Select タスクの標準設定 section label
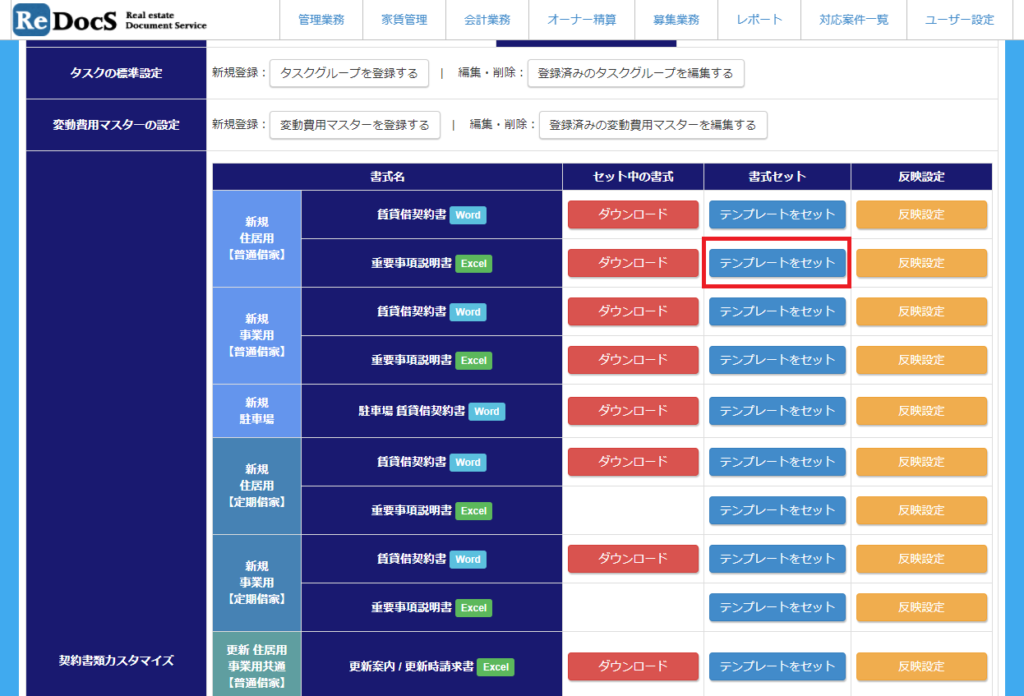1024x696 pixels. pyautogui.click(x=116, y=73)
